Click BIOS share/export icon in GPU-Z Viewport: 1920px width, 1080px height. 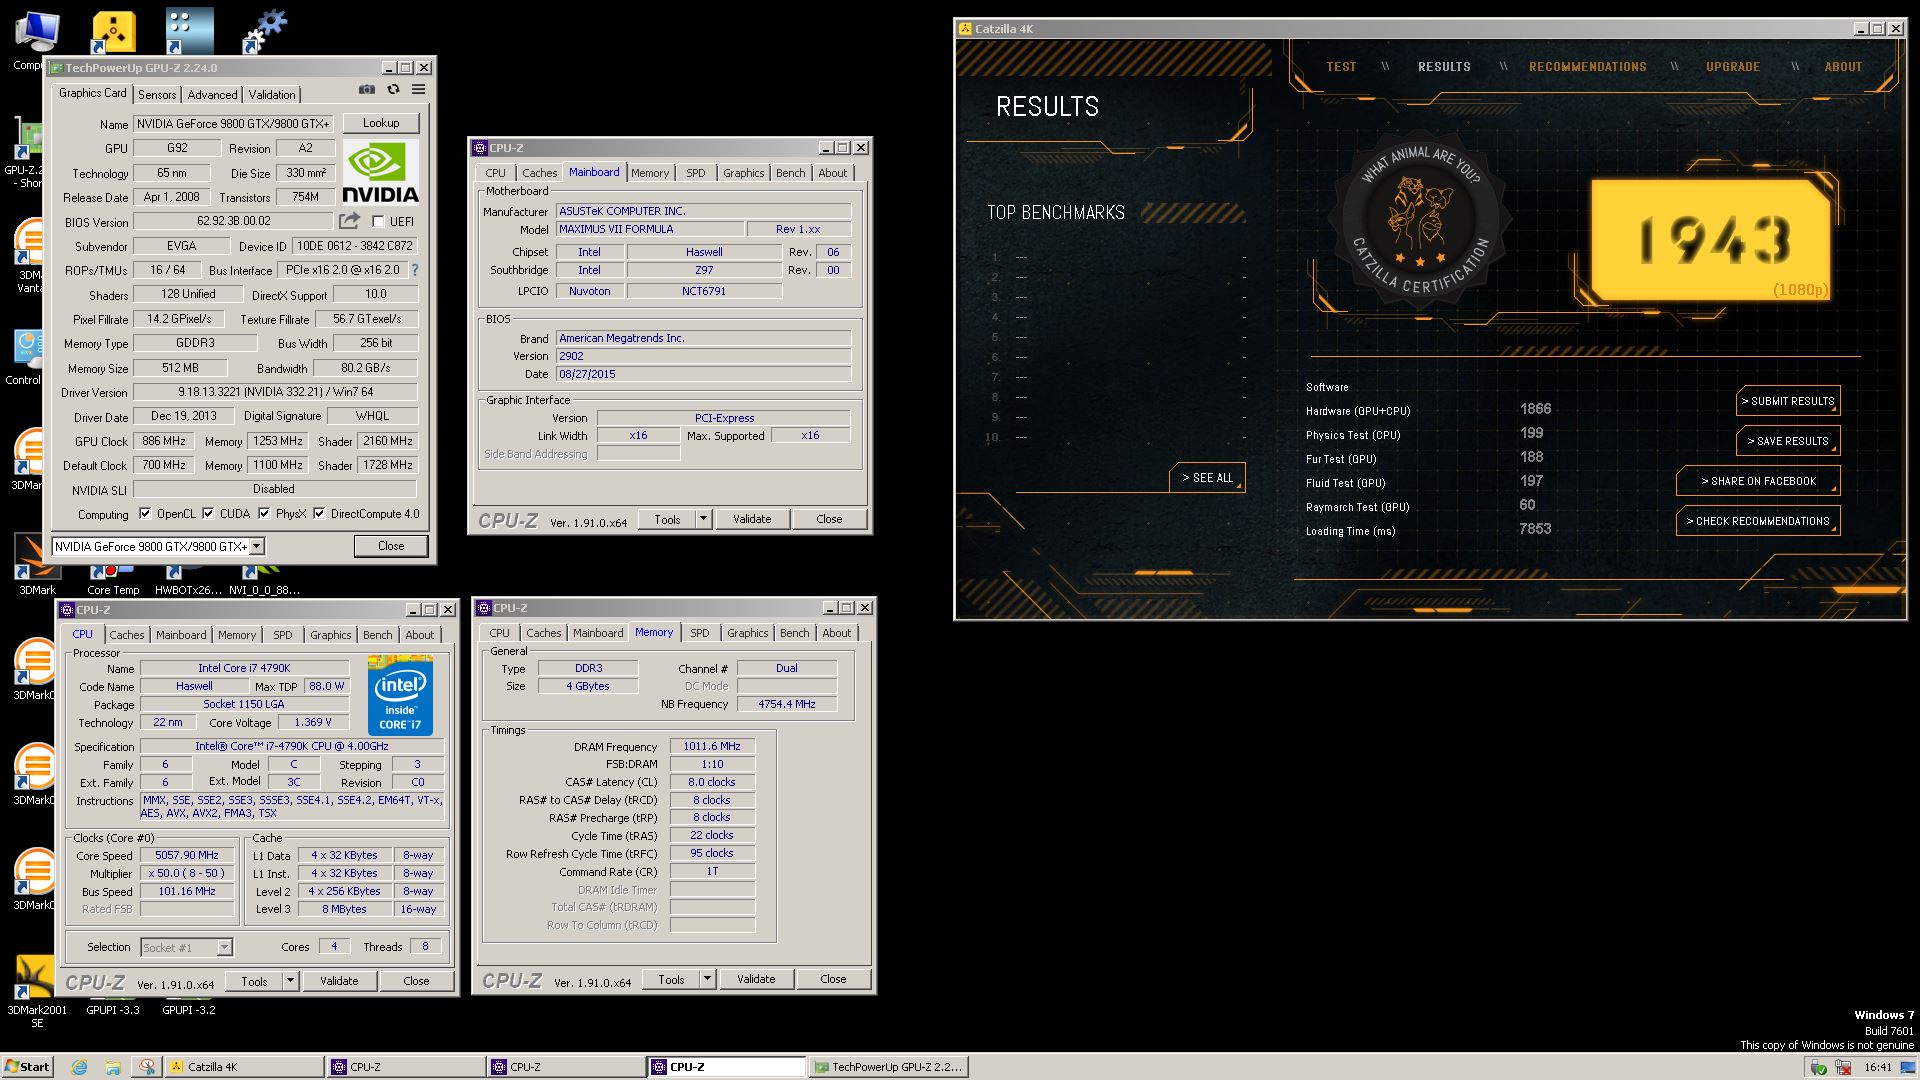[349, 221]
